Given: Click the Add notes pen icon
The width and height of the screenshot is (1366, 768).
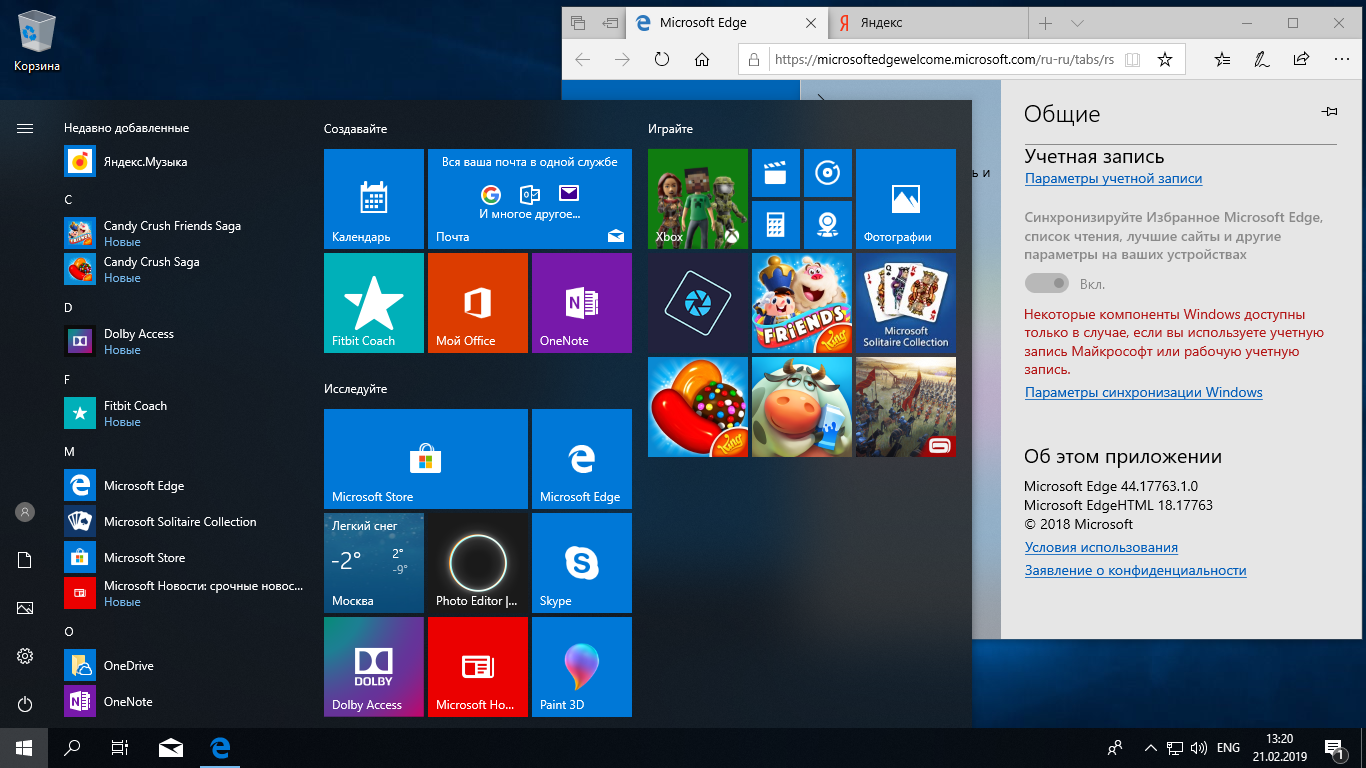Looking at the screenshot, I should tap(1262, 60).
